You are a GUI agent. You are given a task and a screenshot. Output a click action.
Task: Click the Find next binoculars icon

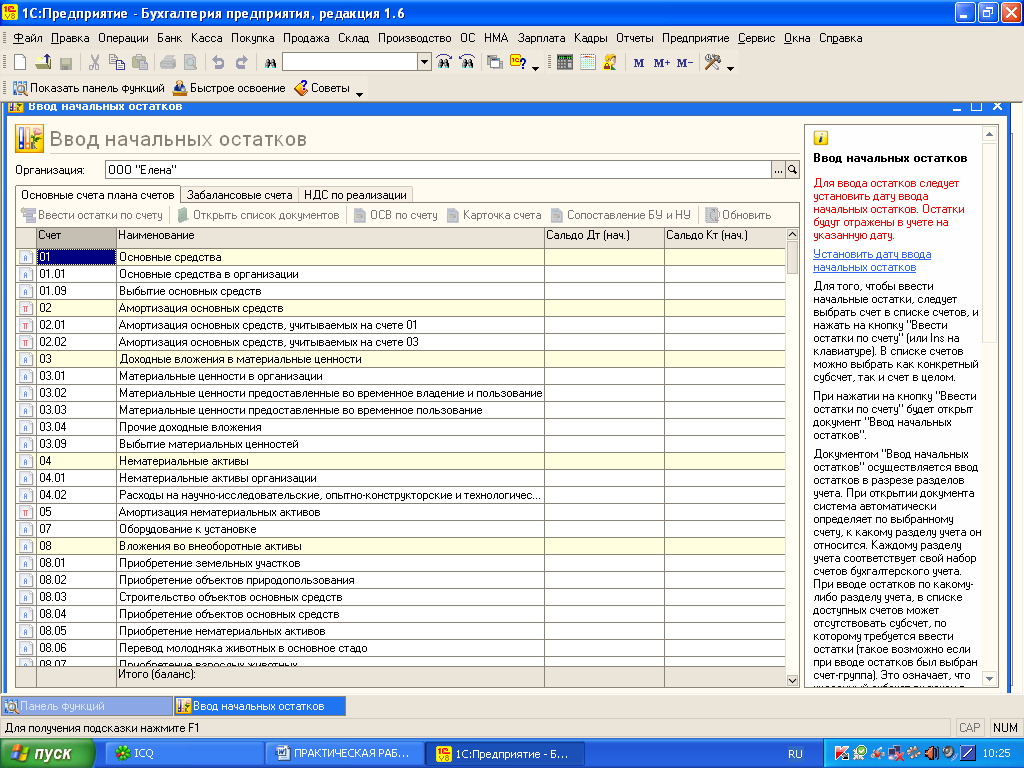pyautogui.click(x=444, y=63)
